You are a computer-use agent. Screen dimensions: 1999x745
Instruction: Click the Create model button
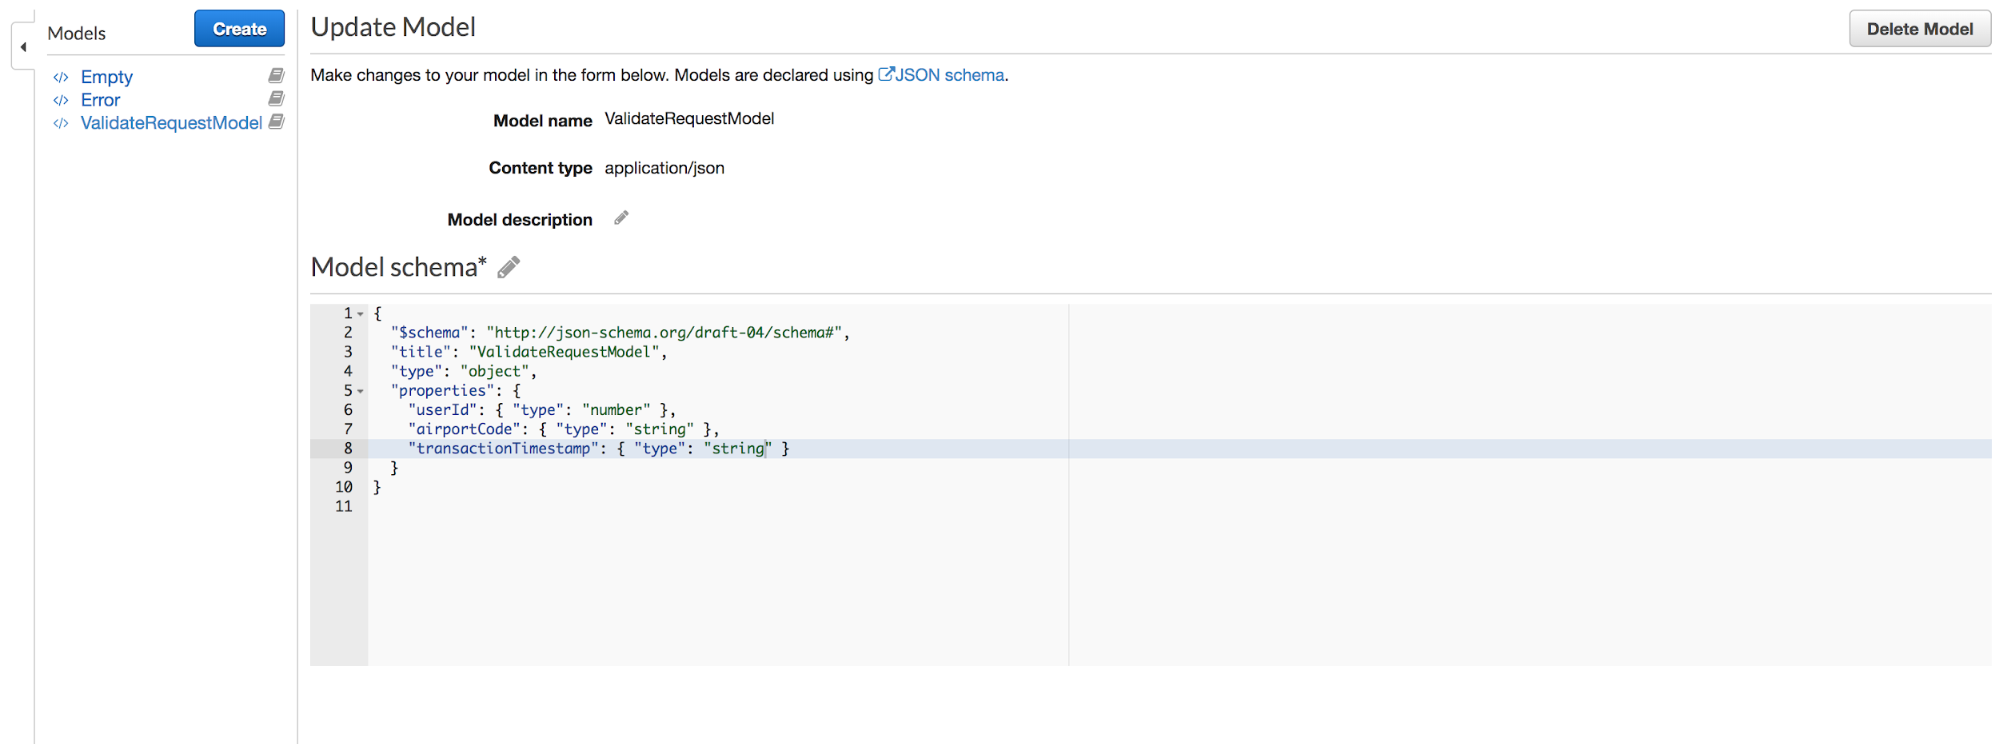tap(239, 29)
